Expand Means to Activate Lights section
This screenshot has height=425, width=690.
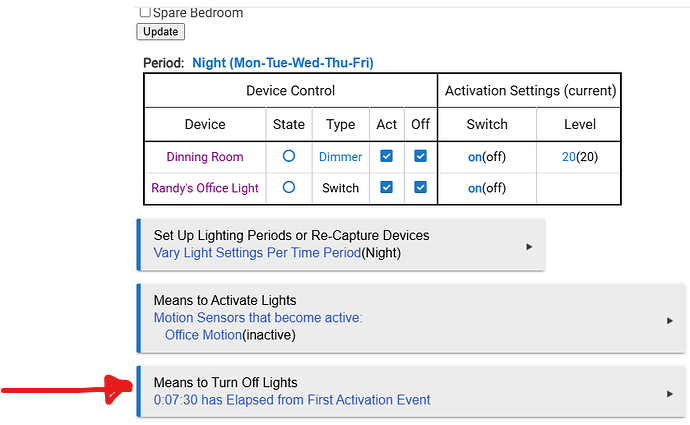668,320
